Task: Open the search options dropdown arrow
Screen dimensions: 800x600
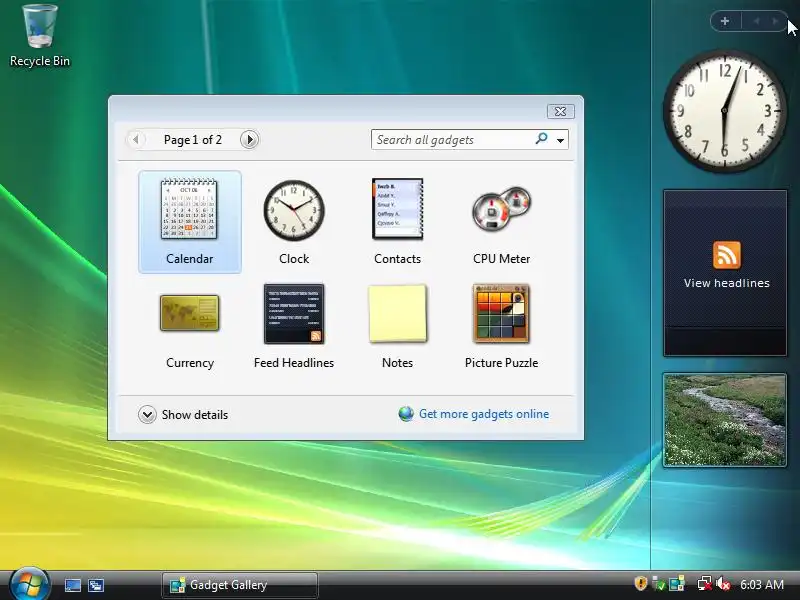Action: pyautogui.click(x=560, y=140)
